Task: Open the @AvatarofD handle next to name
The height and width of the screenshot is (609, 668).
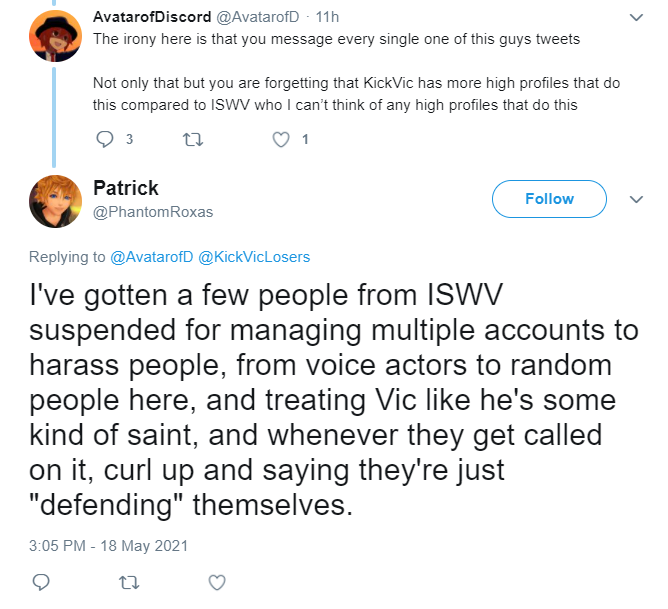Action: (258, 17)
